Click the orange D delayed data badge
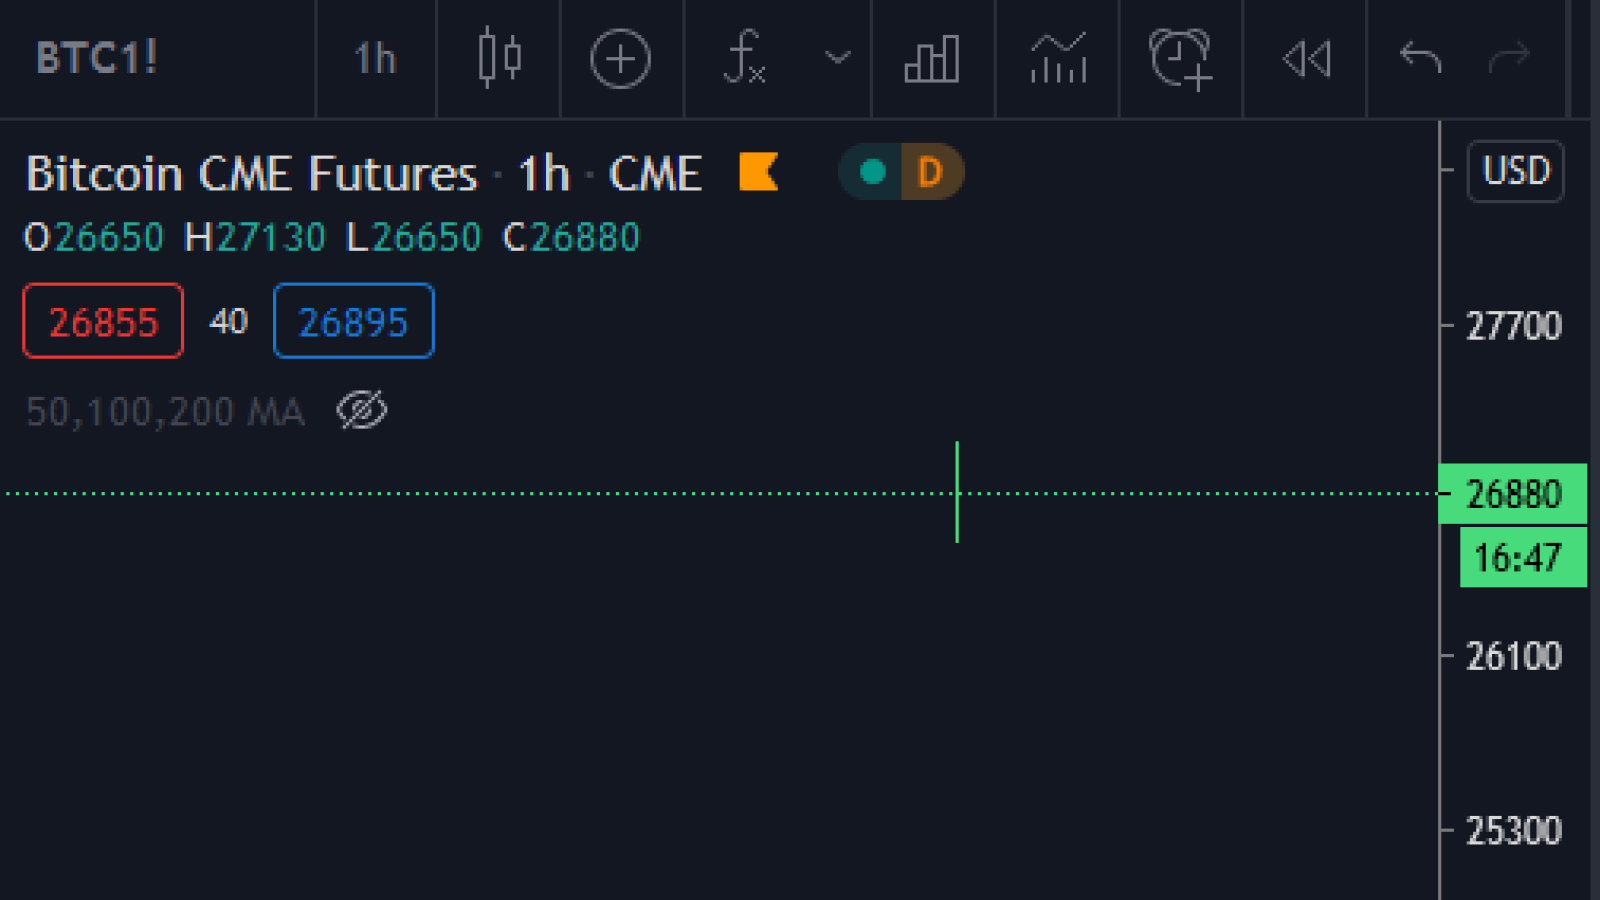 [x=931, y=172]
